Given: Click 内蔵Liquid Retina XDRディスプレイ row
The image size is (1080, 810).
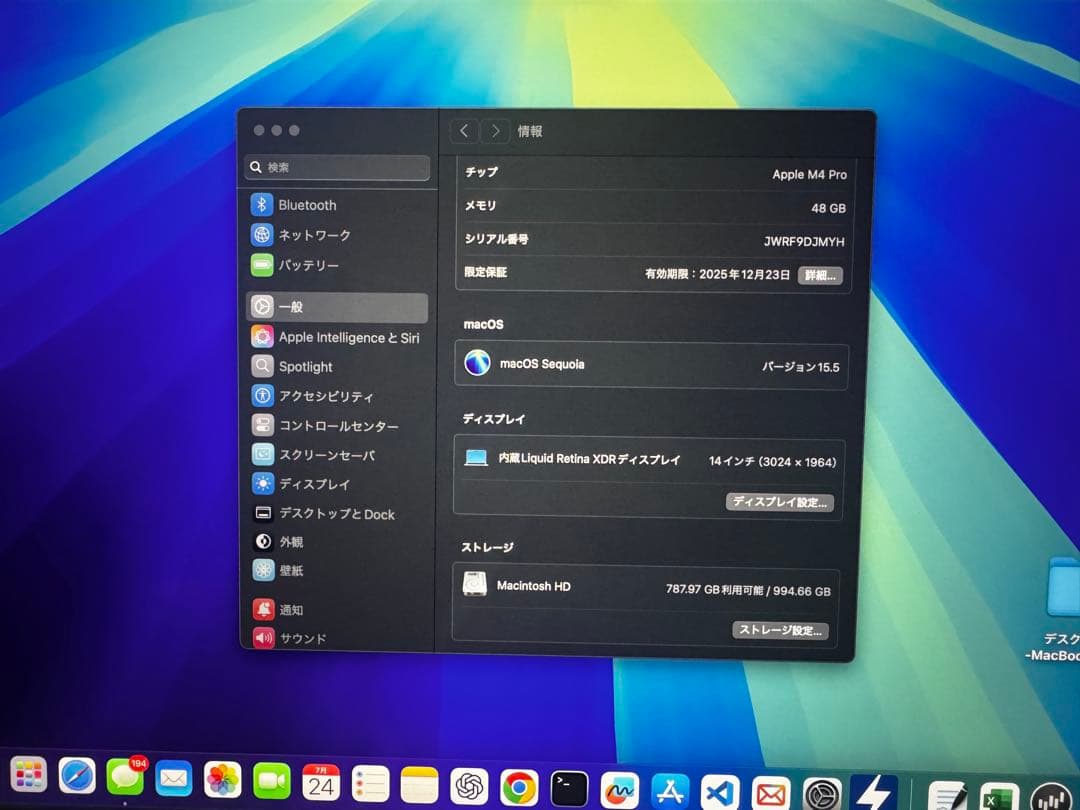Looking at the screenshot, I should (649, 459).
